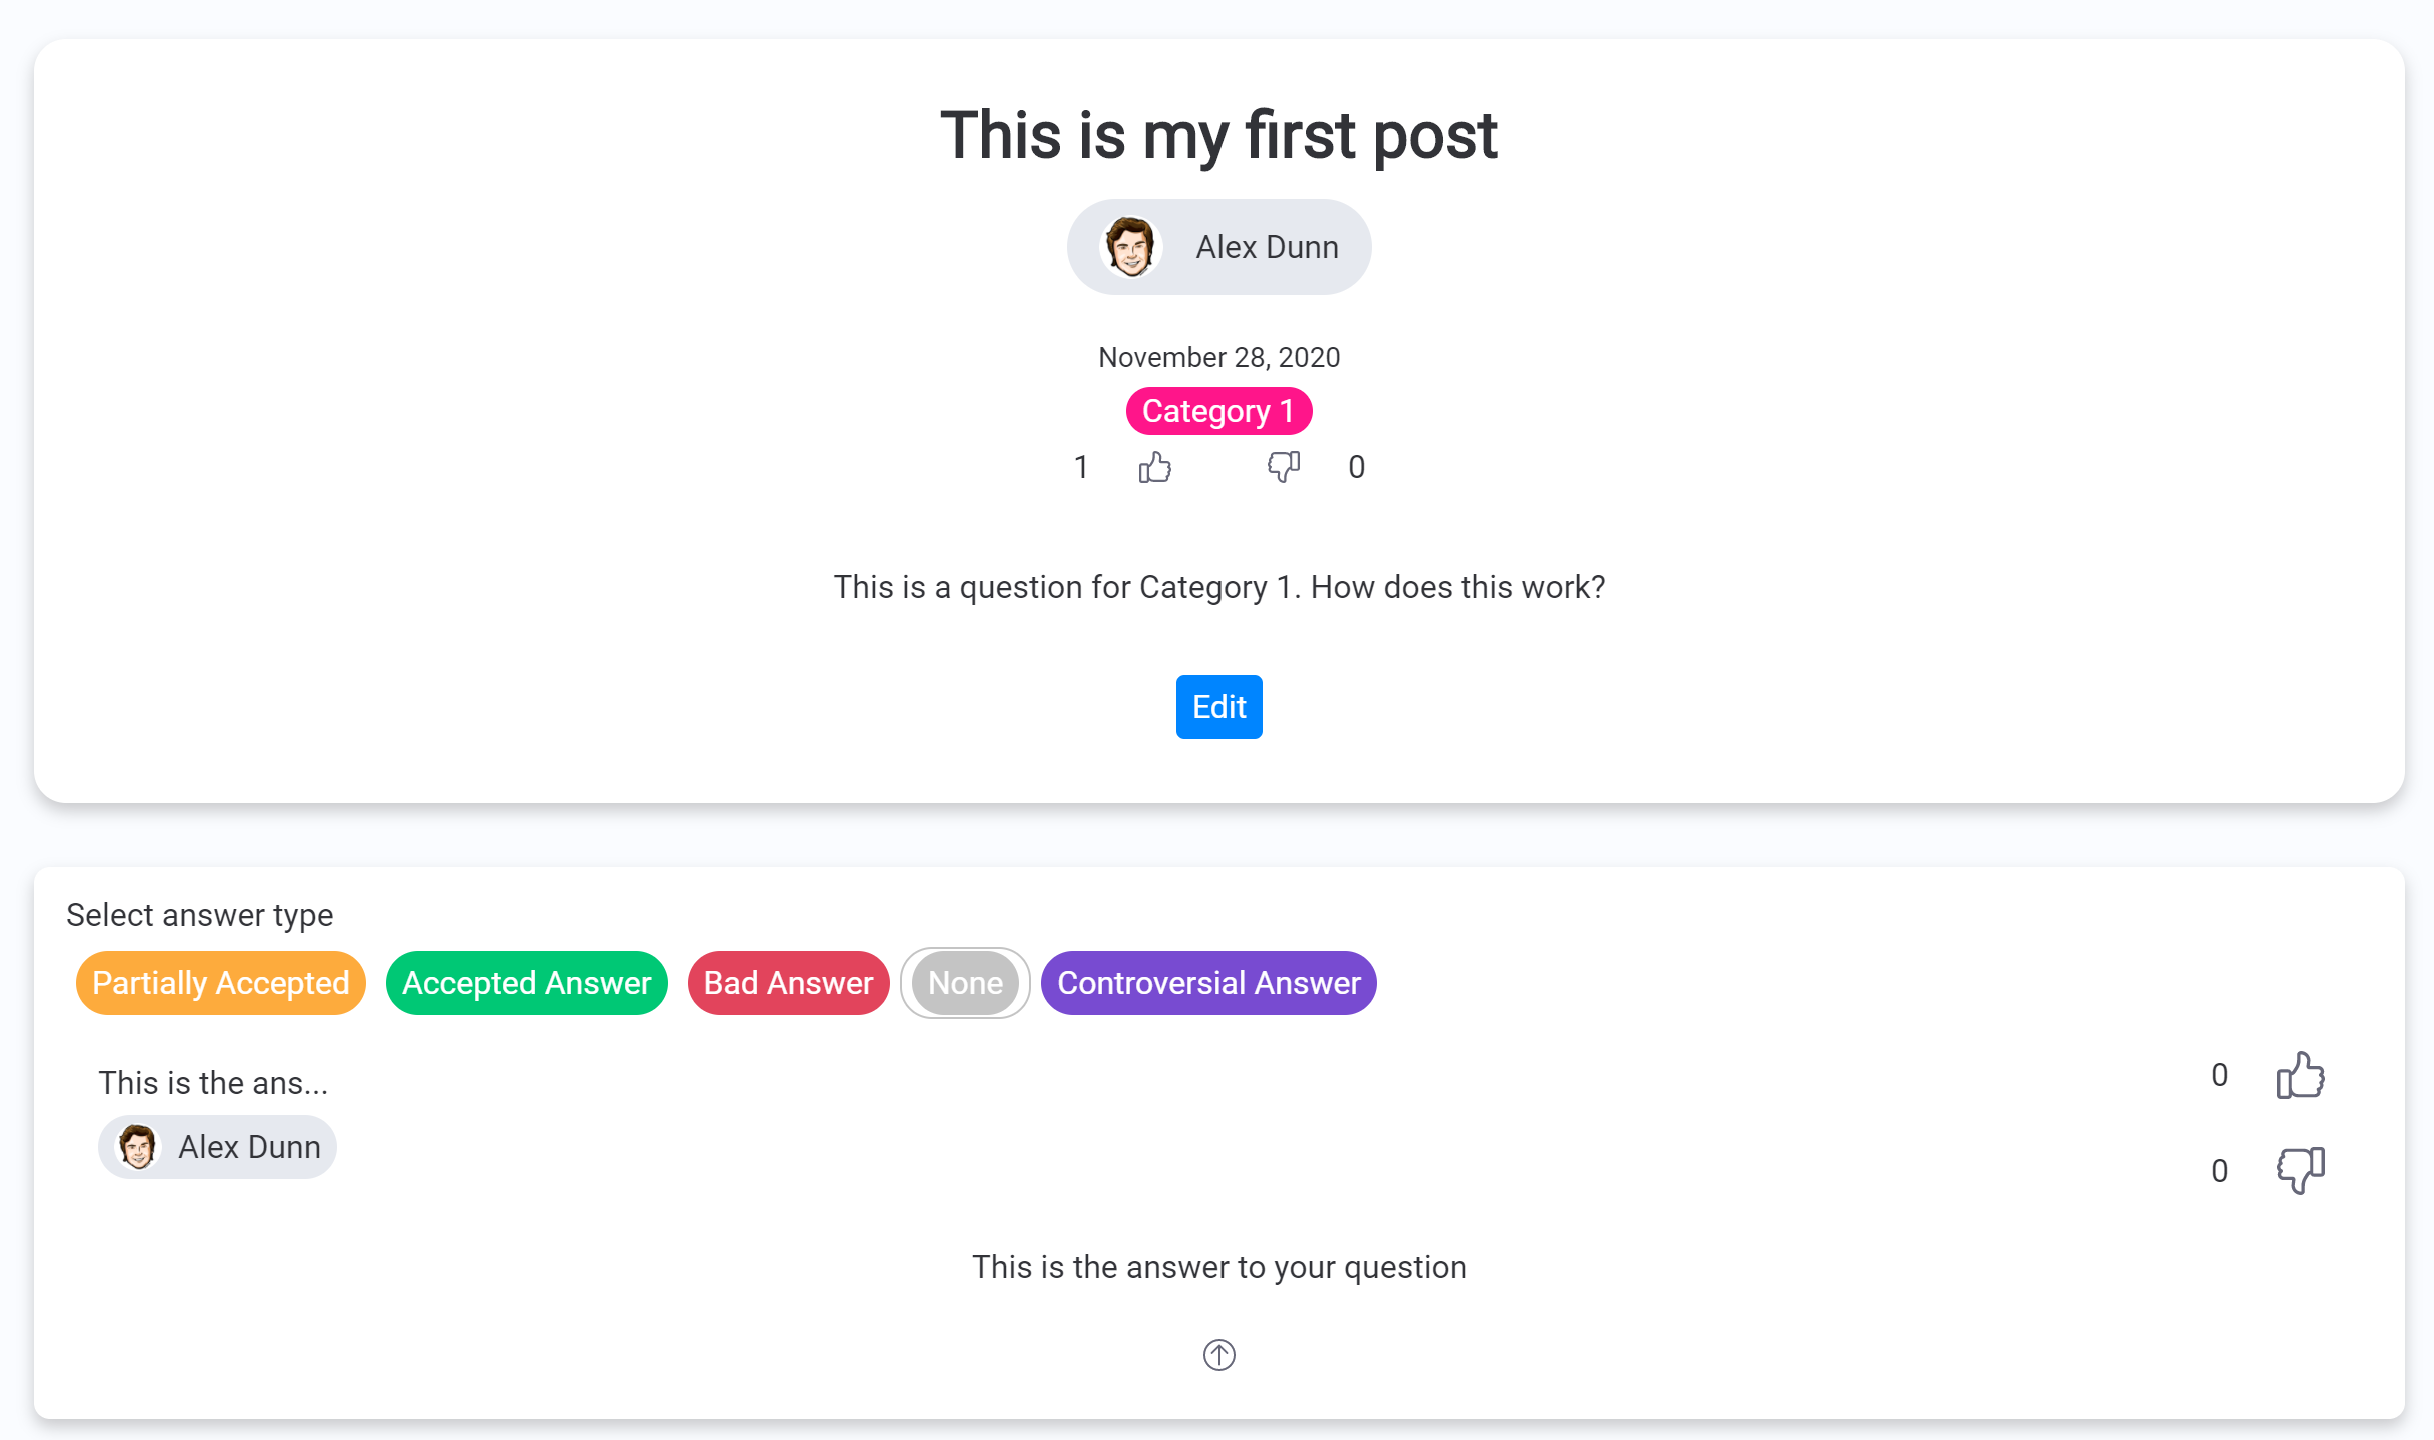Dislike the answer with its thumbs-down icon
The image size is (2434, 1440).
point(2300,1170)
